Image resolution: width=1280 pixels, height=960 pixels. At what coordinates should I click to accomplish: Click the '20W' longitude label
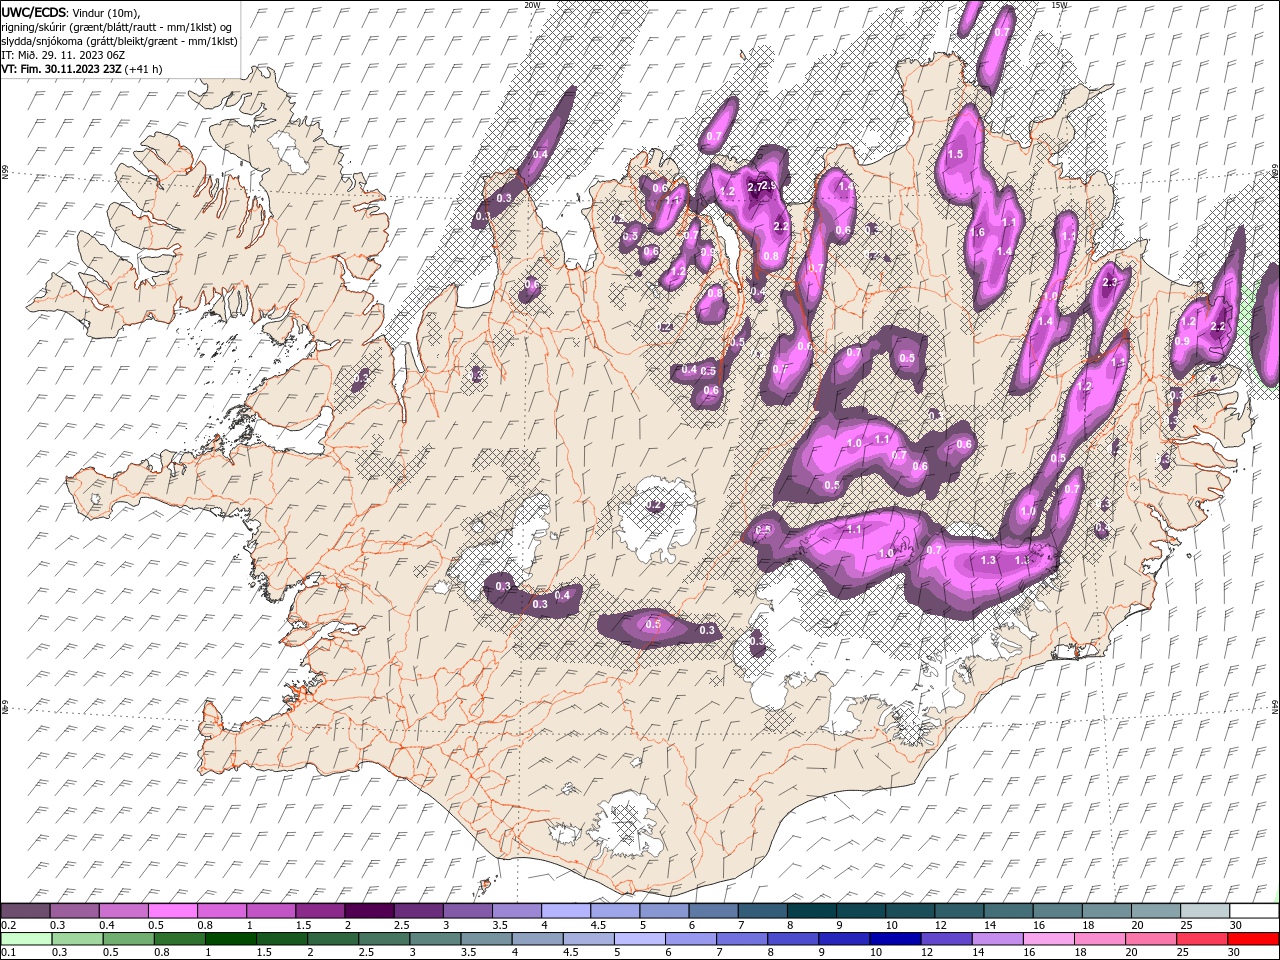(x=532, y=5)
